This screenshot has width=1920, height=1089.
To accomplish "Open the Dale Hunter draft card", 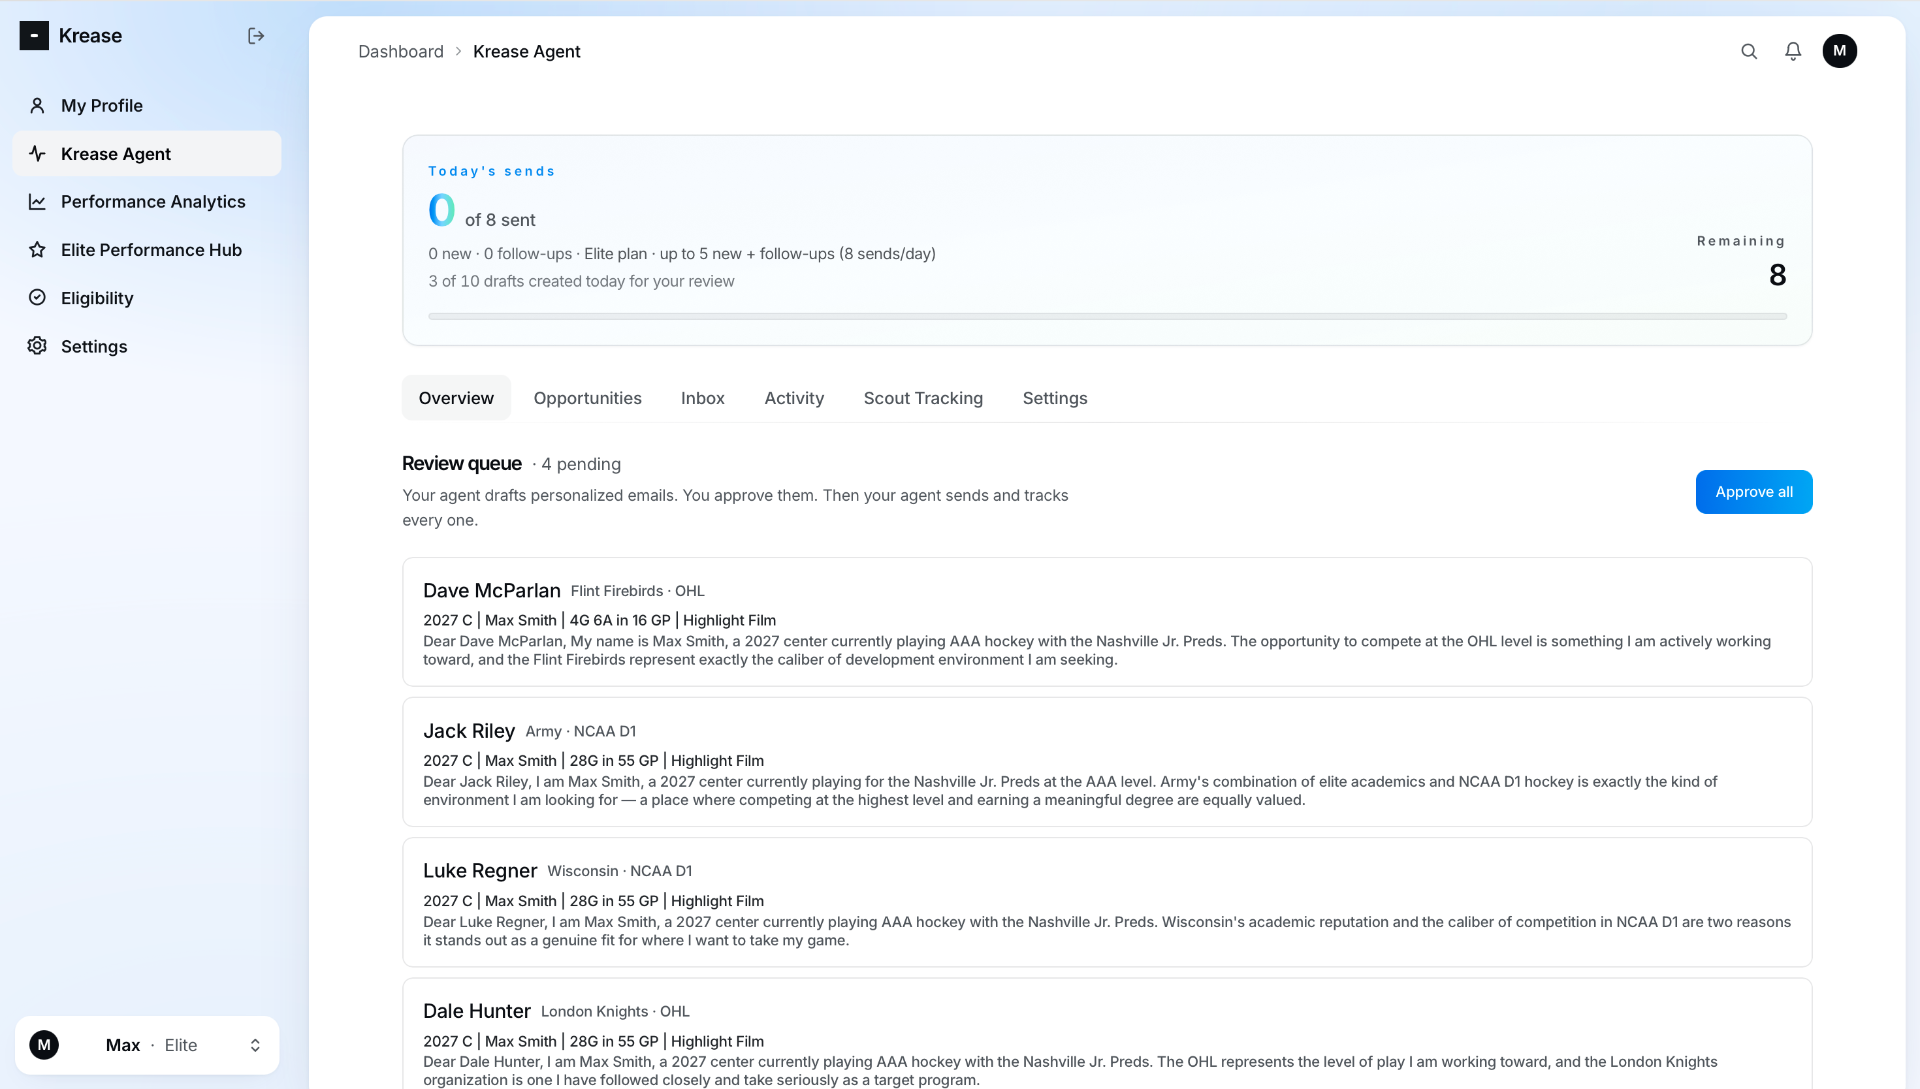I will [x=1107, y=1034].
